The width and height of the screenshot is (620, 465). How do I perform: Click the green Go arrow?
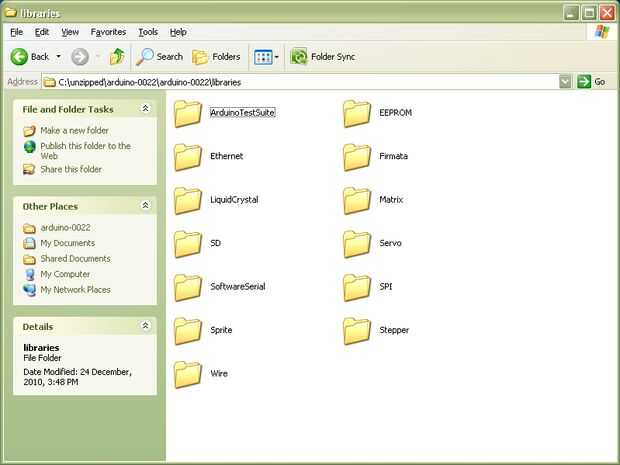[x=584, y=82]
